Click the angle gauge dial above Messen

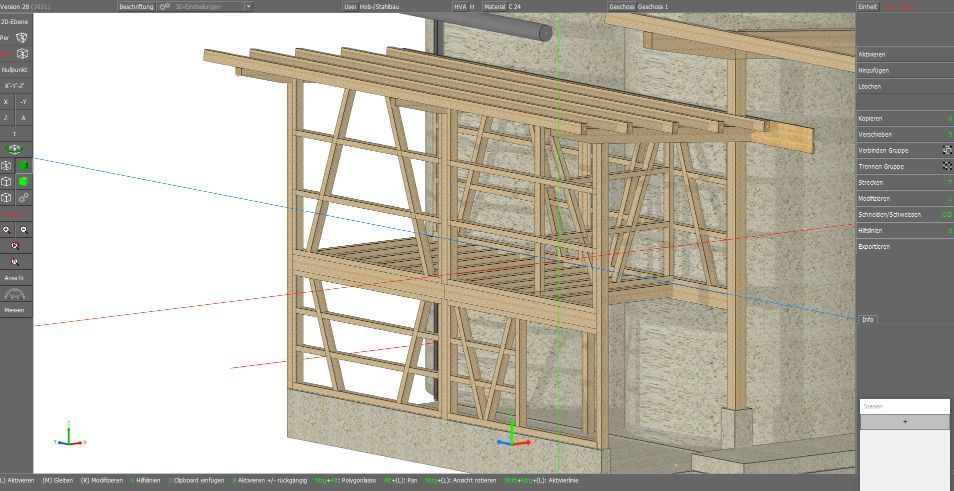coord(14,295)
